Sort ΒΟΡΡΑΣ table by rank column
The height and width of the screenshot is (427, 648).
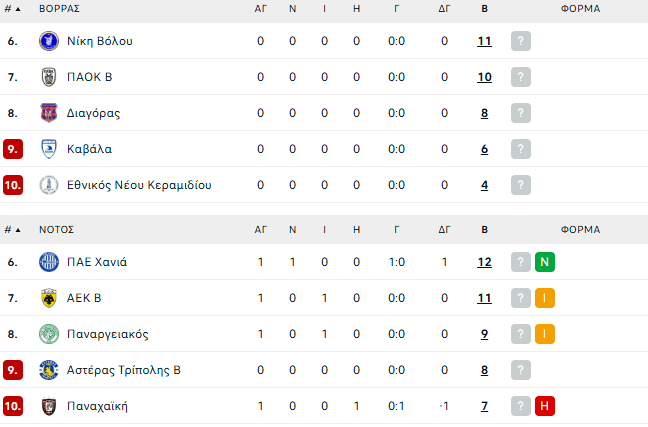pyautogui.click(x=12, y=8)
